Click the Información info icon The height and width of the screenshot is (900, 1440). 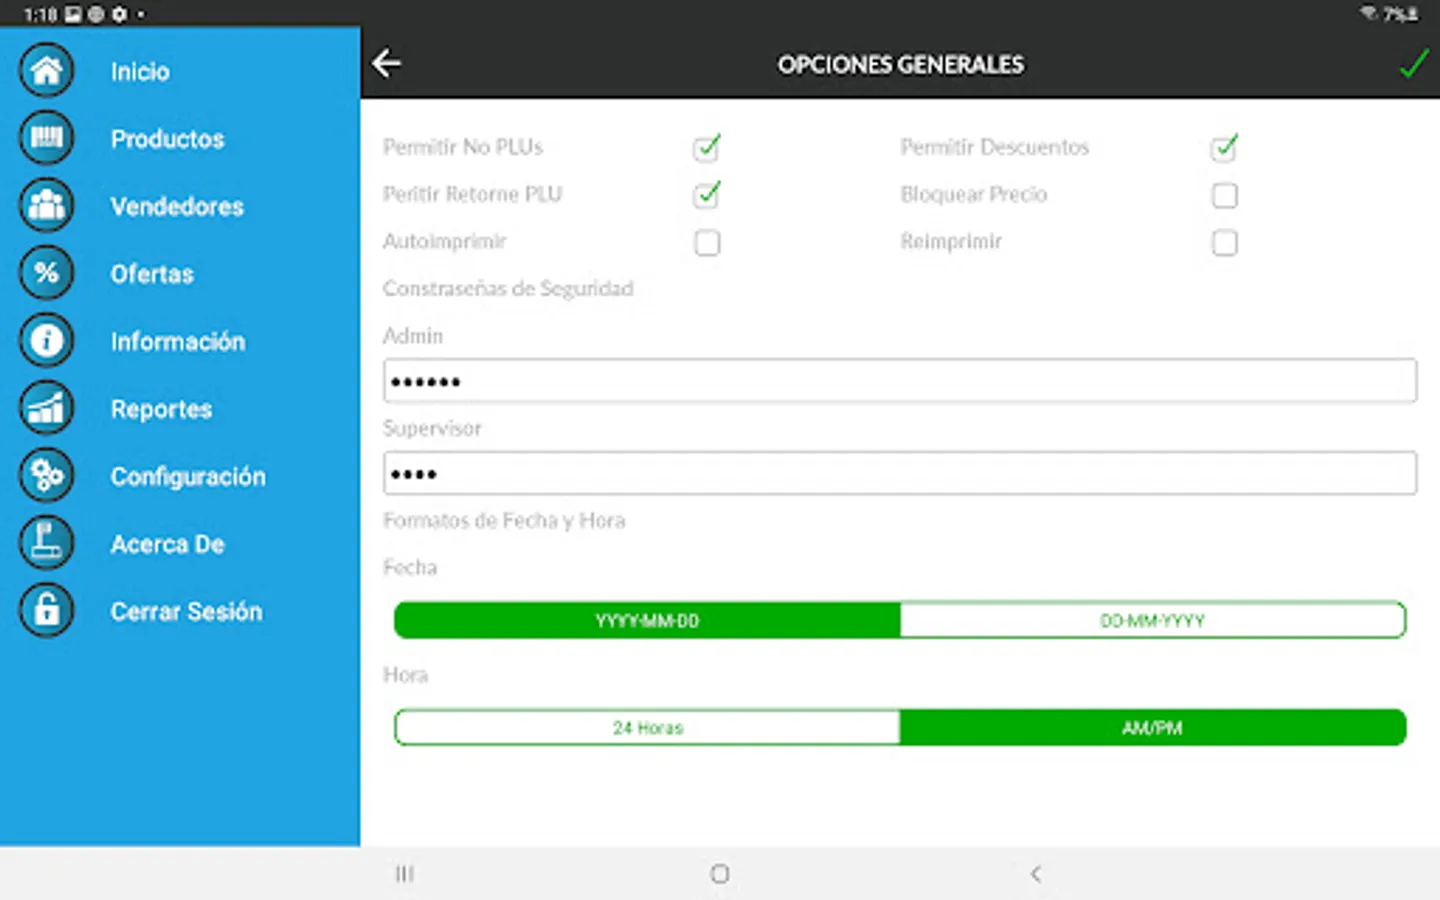(x=46, y=341)
